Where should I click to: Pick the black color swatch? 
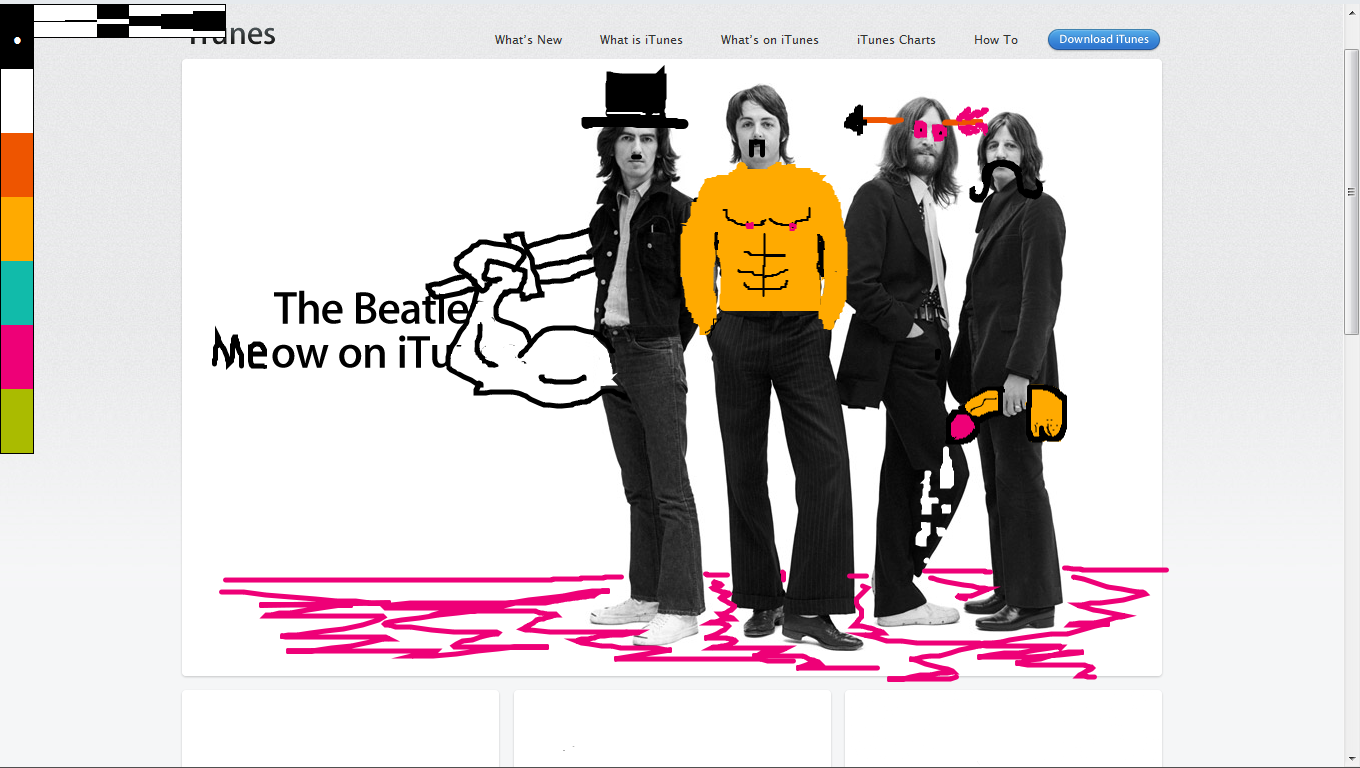[x=17, y=37]
